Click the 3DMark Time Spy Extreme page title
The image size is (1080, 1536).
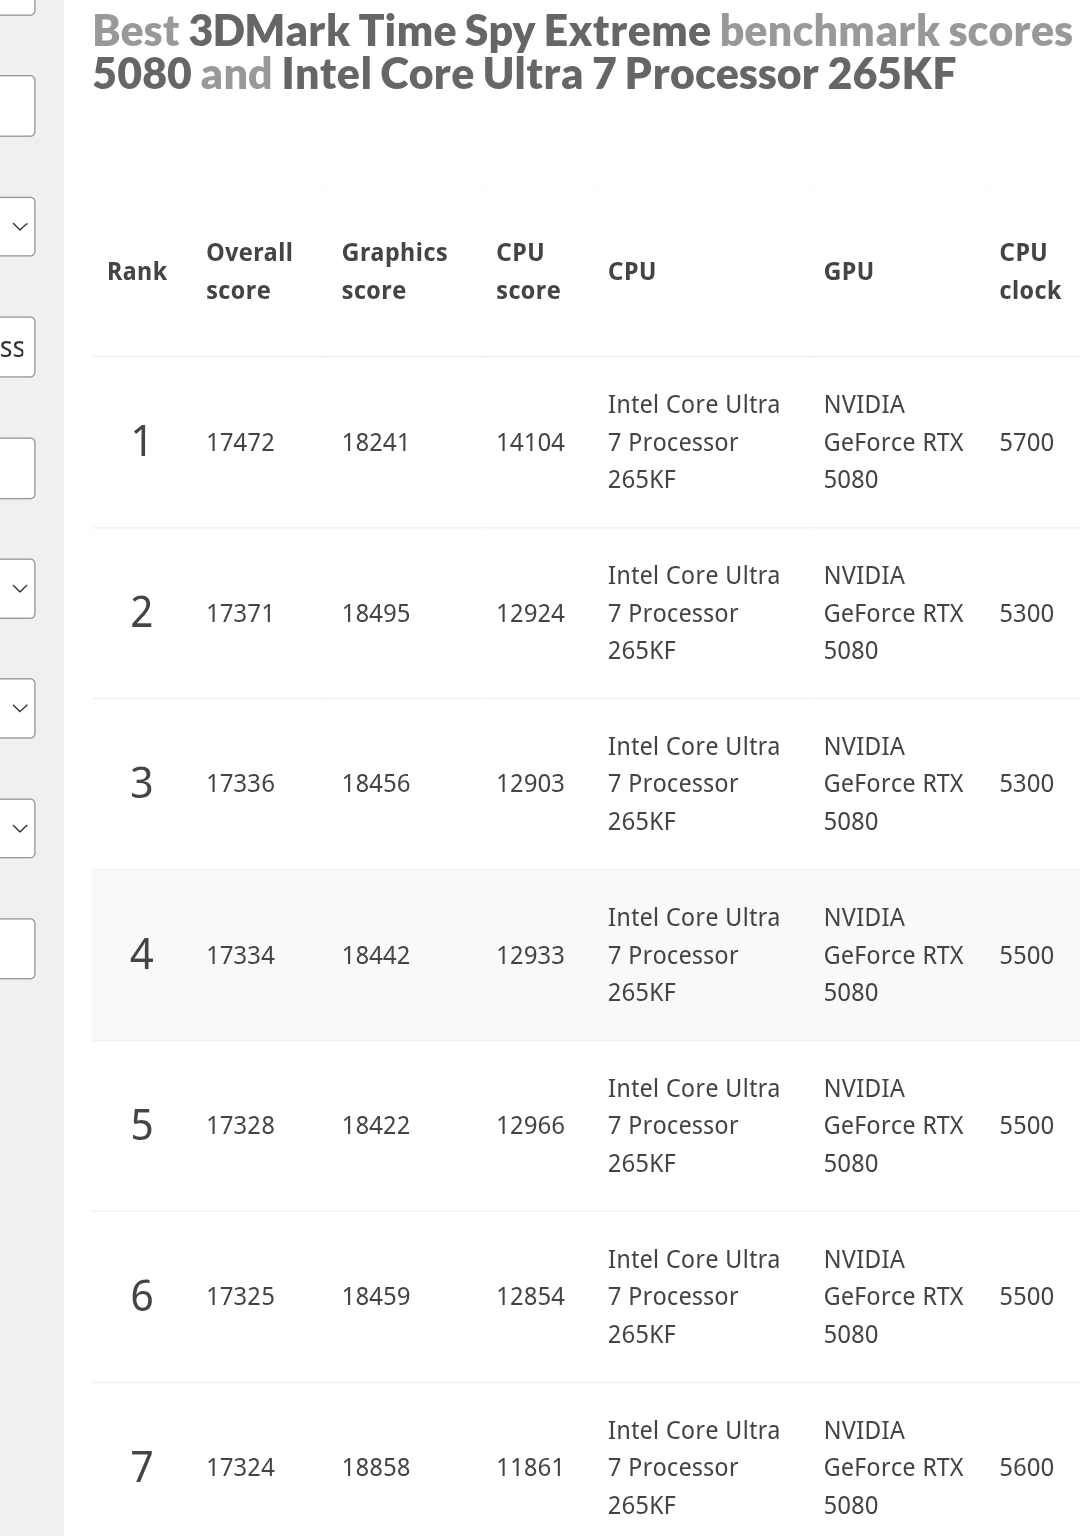pos(583,53)
